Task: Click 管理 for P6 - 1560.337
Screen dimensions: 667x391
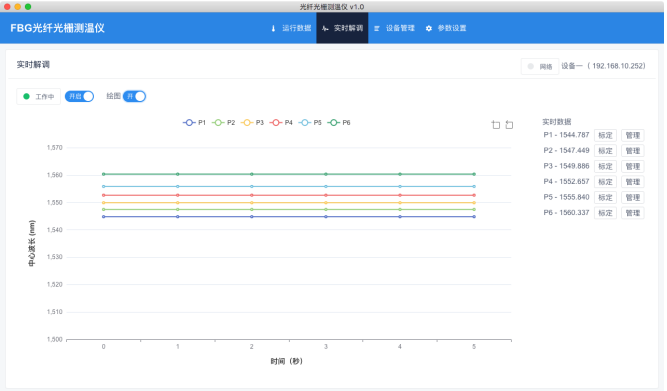Action: [x=633, y=213]
